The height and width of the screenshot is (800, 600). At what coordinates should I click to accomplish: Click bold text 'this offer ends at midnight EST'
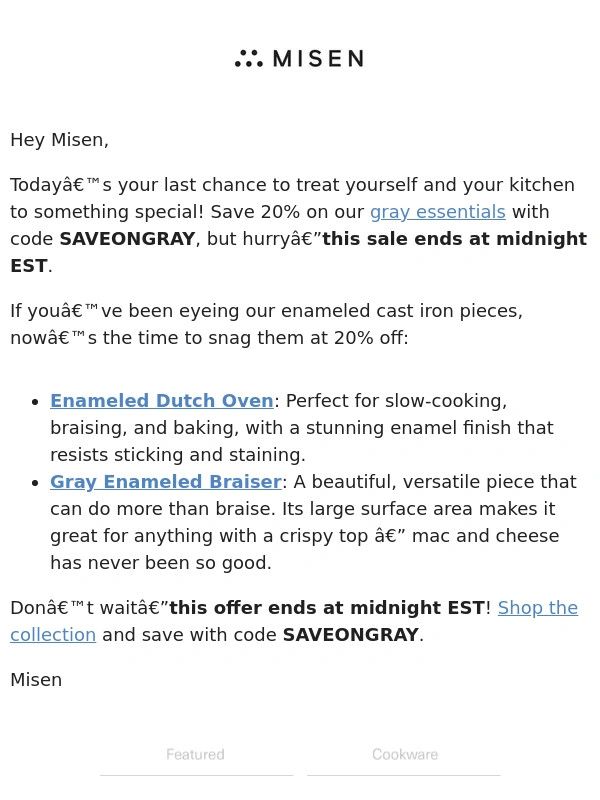tap(326, 608)
